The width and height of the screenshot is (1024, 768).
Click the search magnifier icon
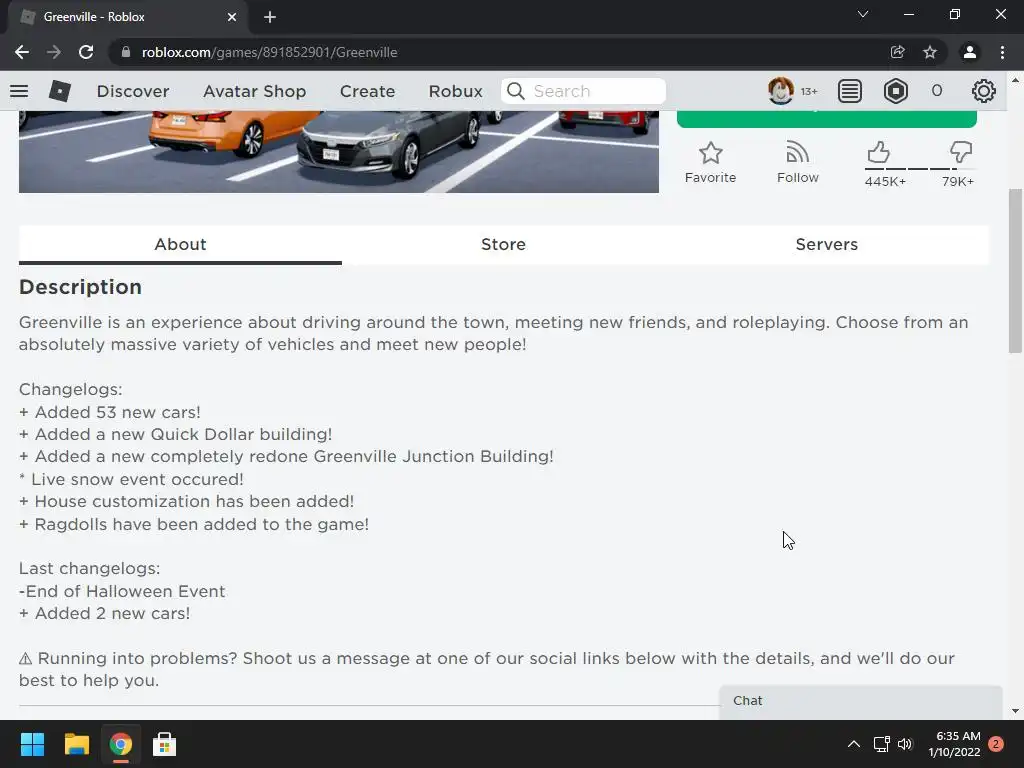(x=516, y=91)
